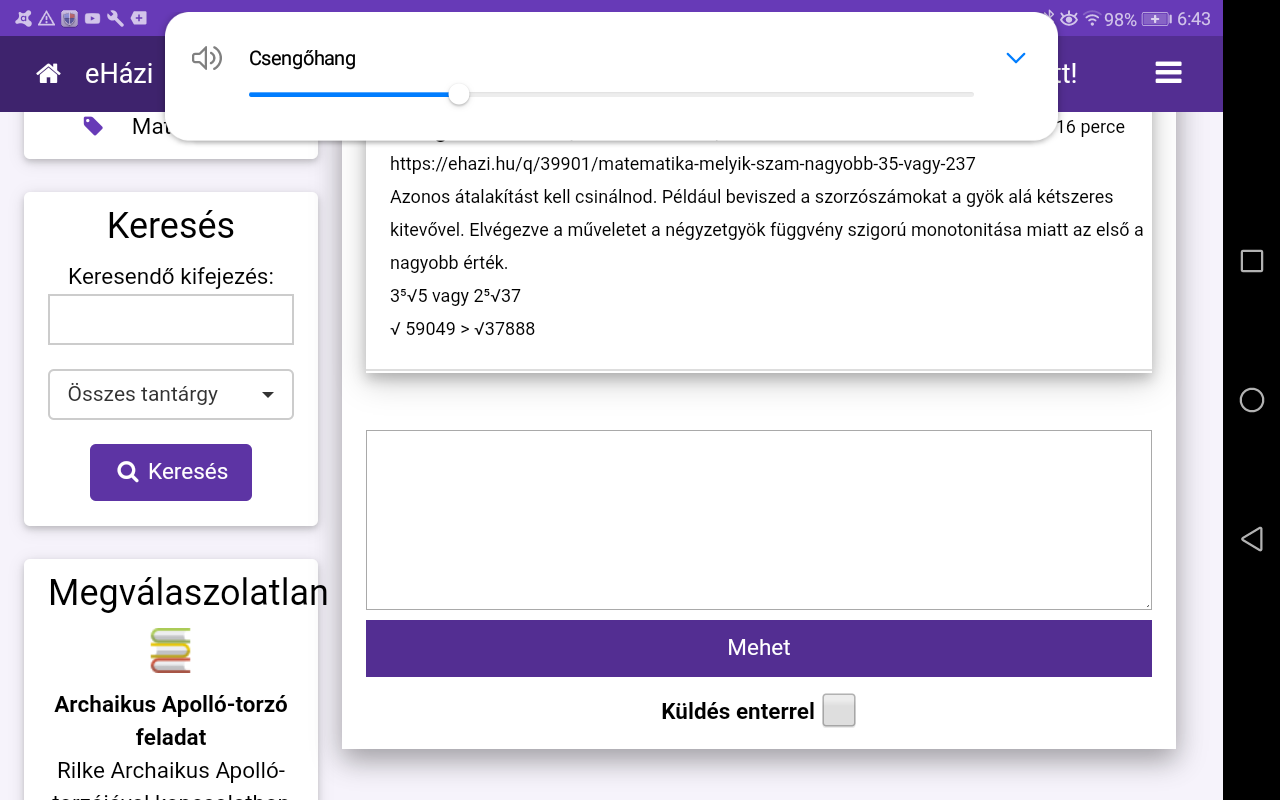
Task: Tap the Android recent apps square
Action: tap(1251, 261)
